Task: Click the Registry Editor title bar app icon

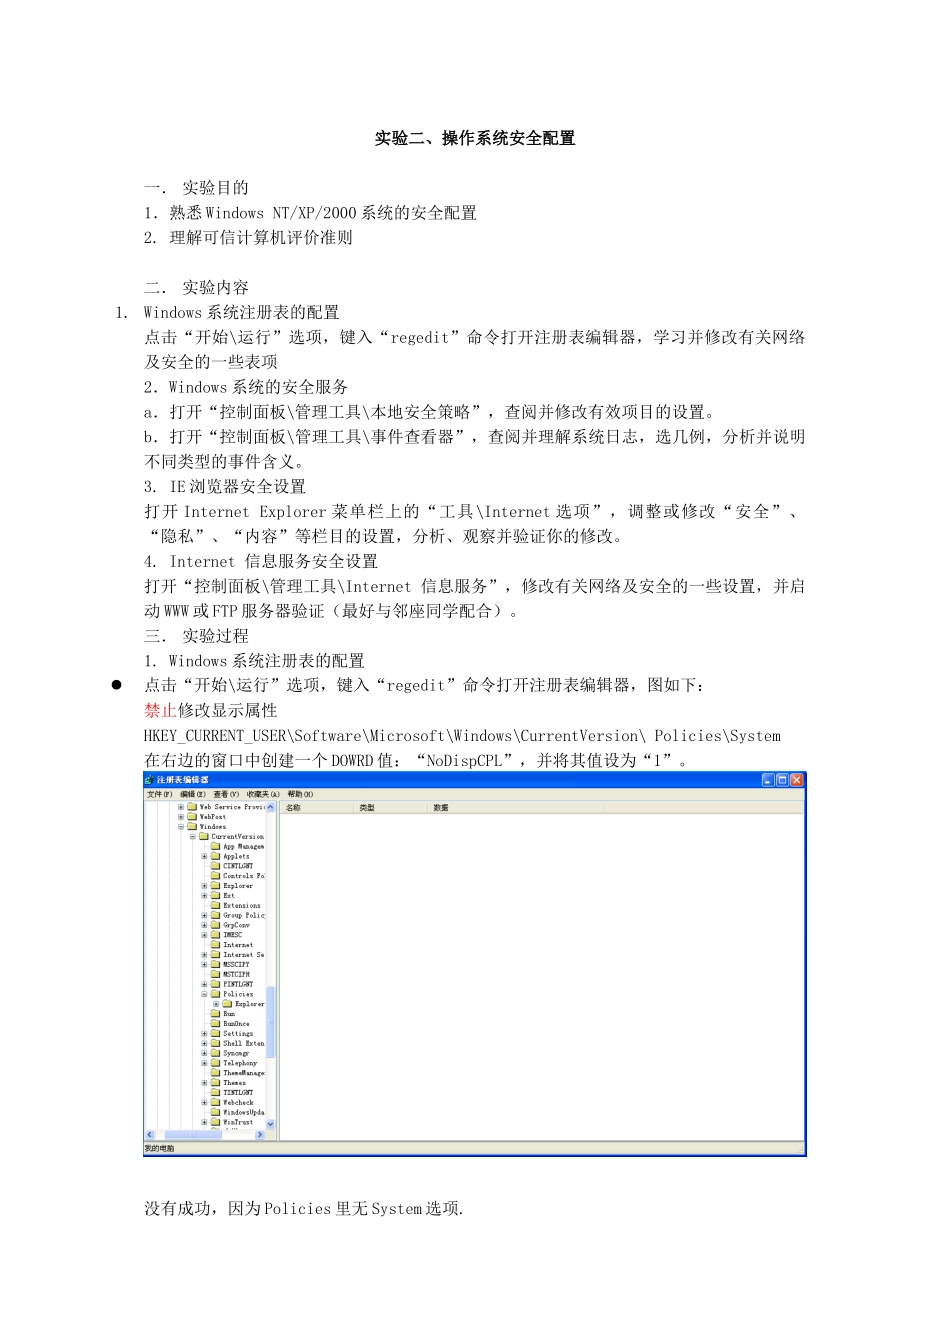Action: coord(150,780)
